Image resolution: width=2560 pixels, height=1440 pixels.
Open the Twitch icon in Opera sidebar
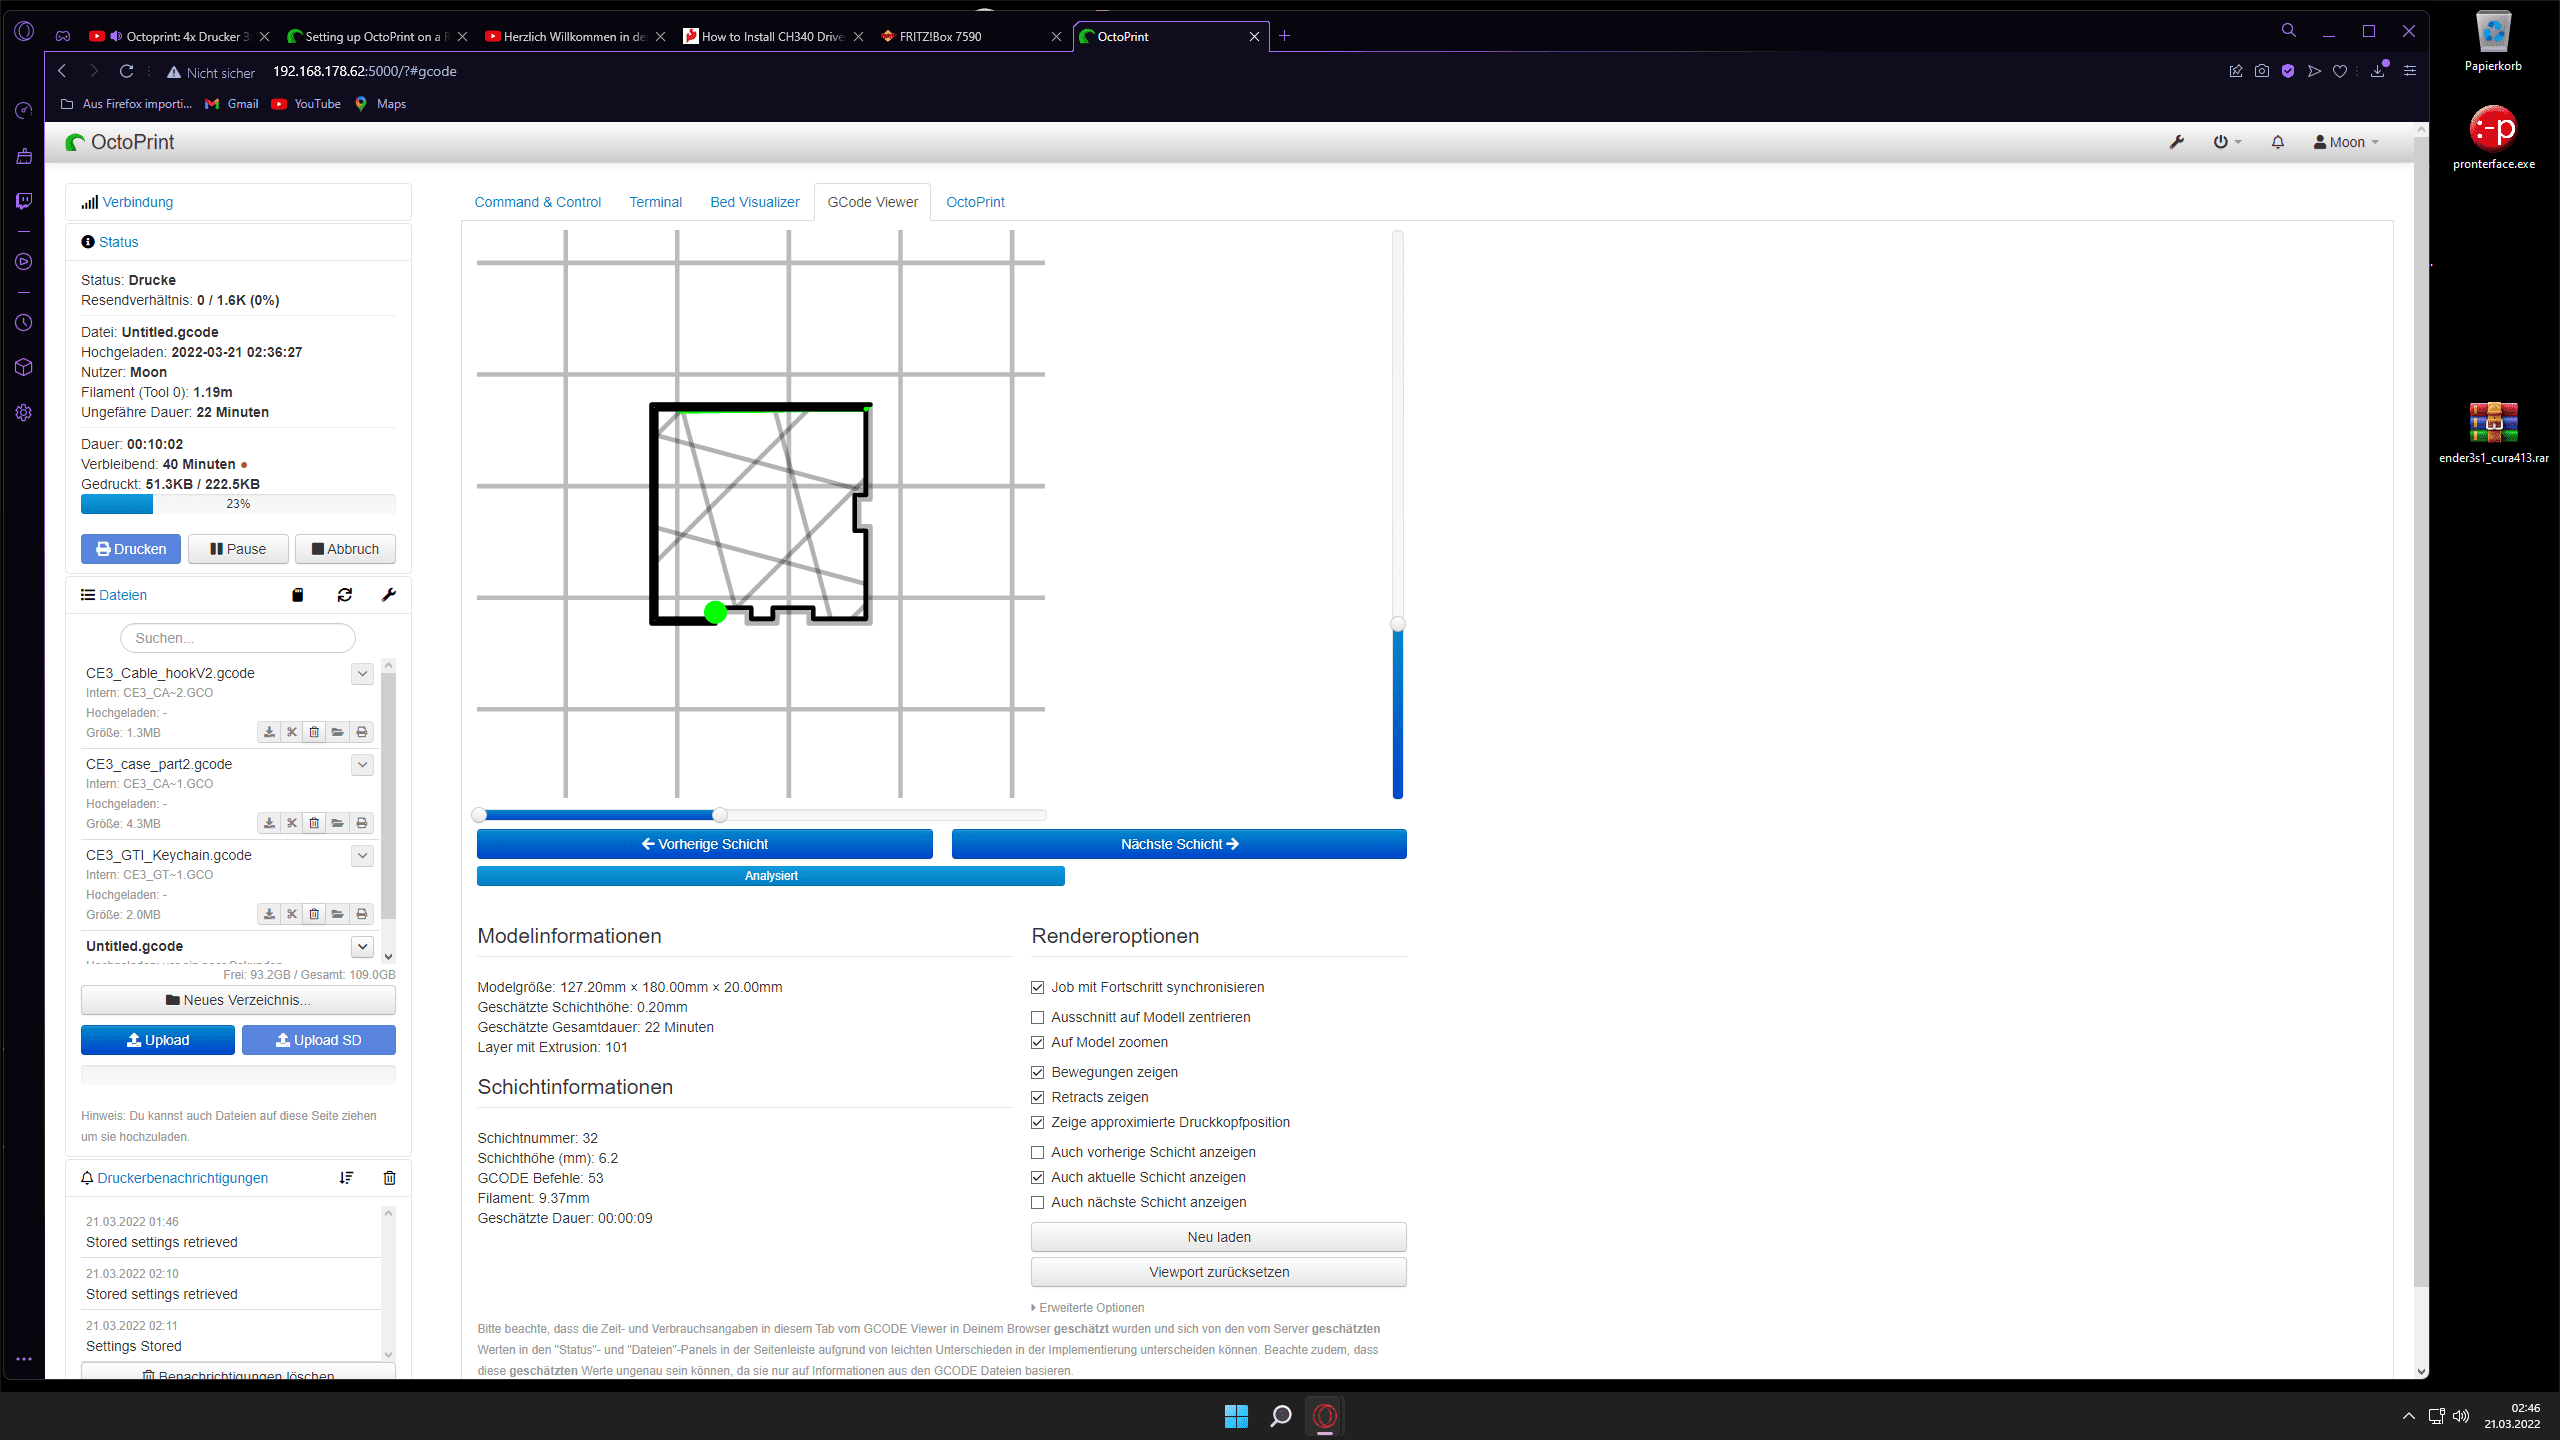(24, 201)
